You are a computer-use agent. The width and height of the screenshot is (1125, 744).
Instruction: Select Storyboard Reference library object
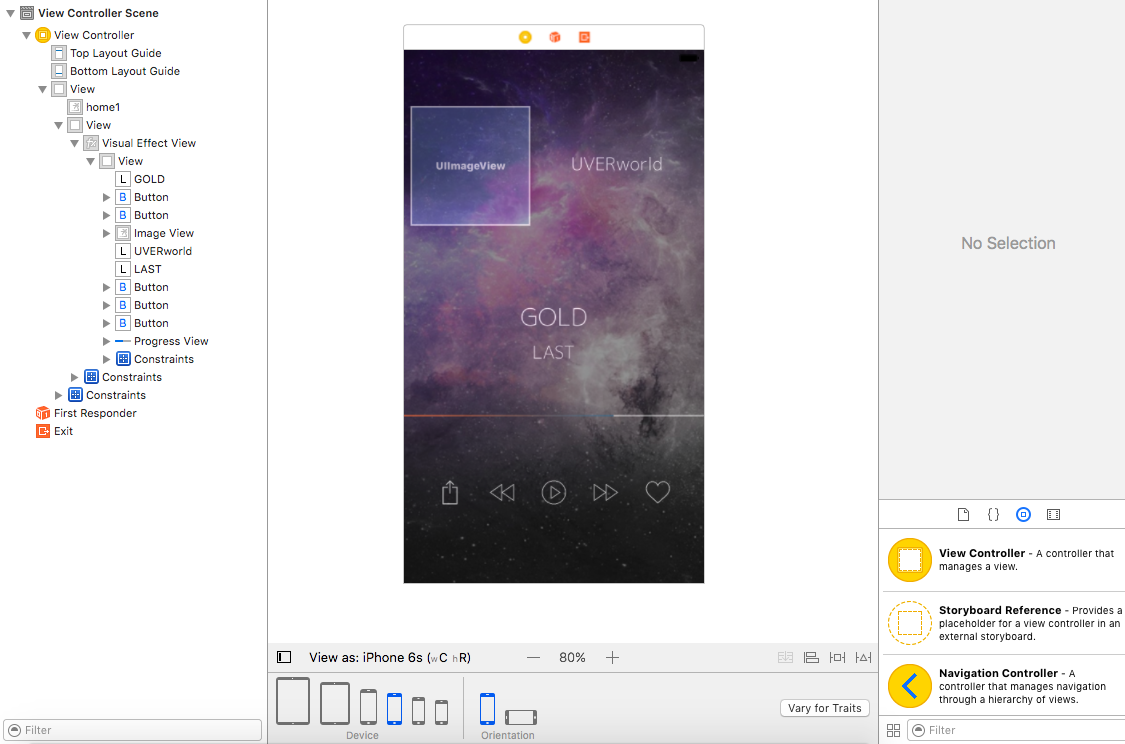pos(1002,623)
